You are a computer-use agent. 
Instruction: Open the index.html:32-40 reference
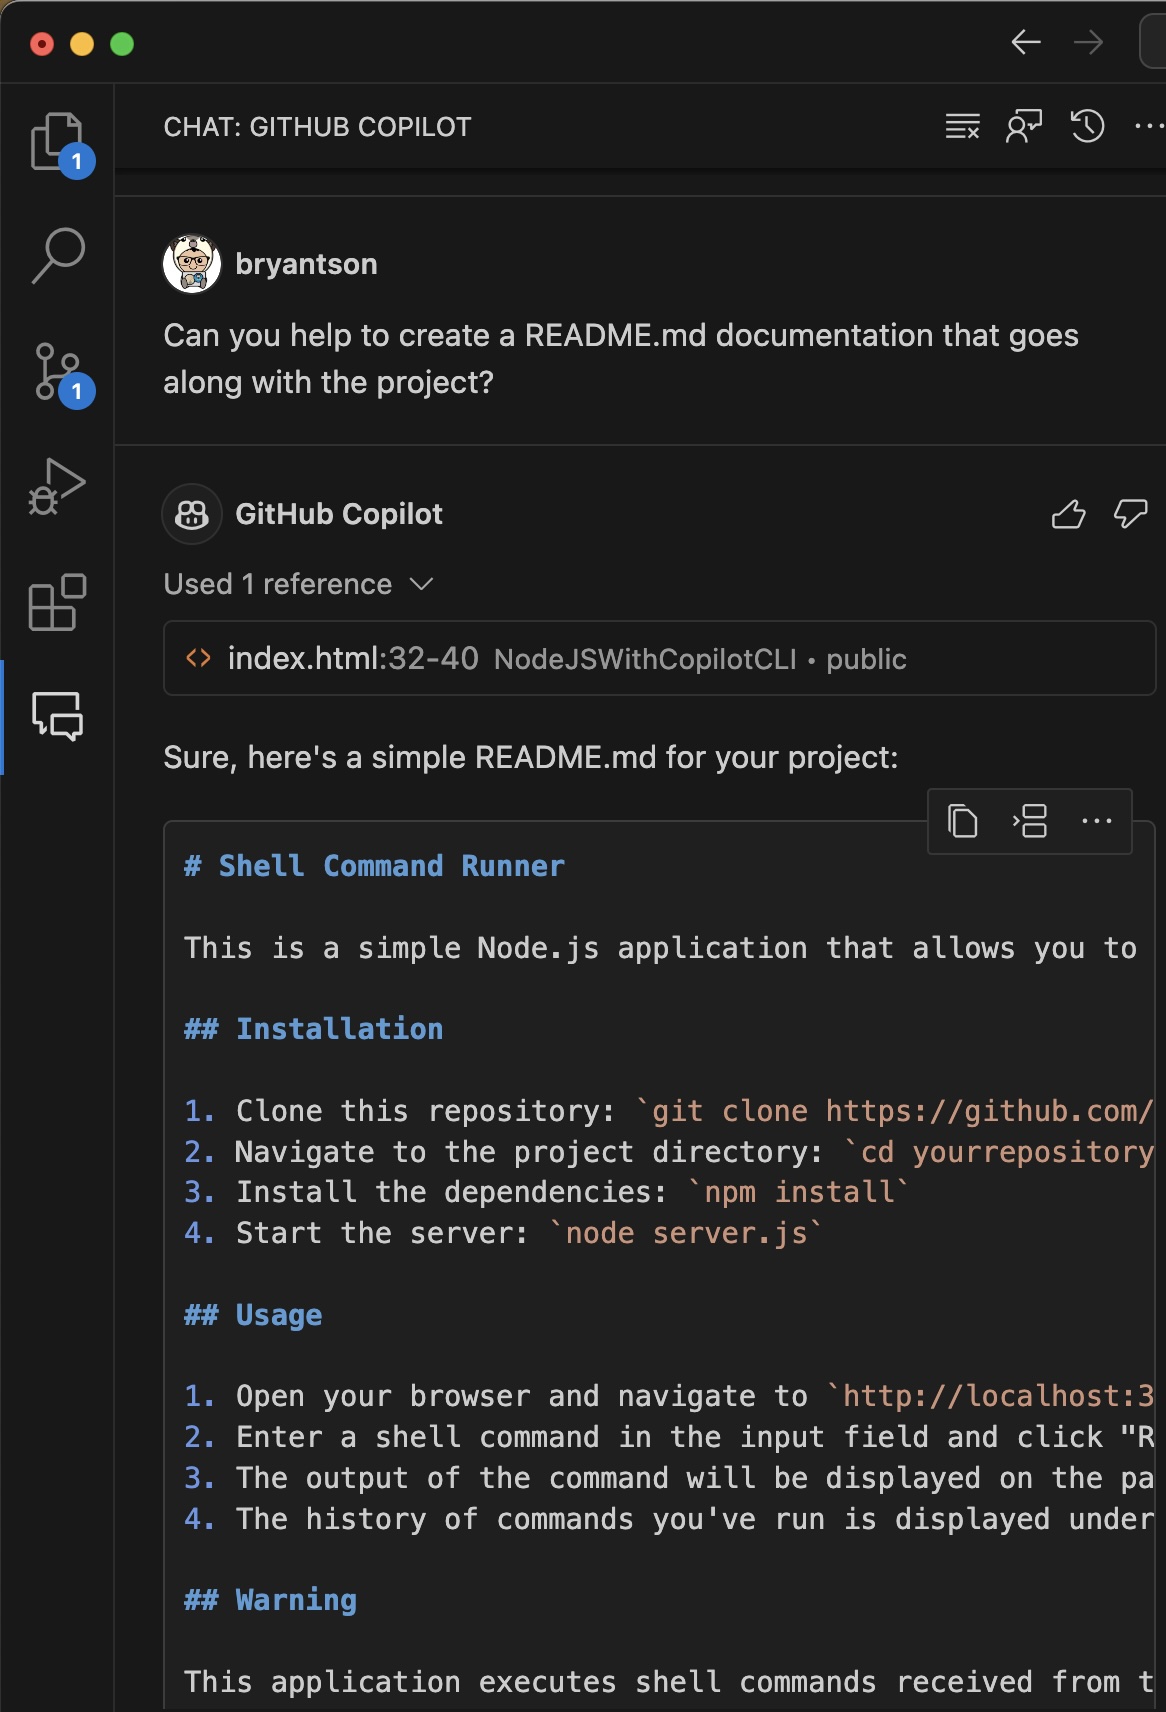tap(659, 658)
